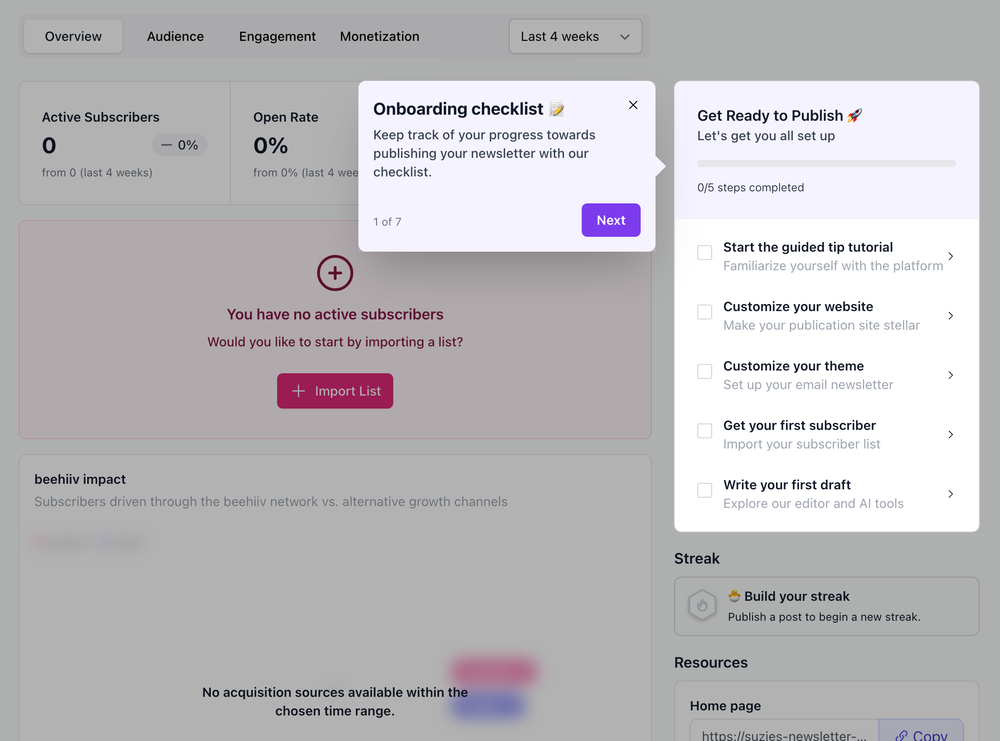
Task: Check off "Customize your website"
Action: click(704, 312)
